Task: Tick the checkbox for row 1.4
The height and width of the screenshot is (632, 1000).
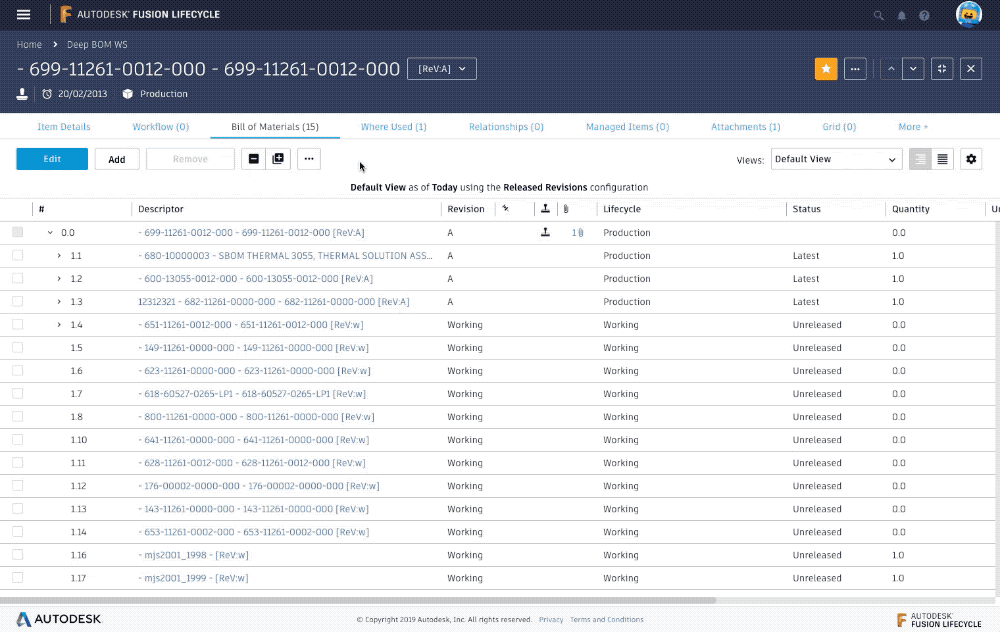Action: 17,324
